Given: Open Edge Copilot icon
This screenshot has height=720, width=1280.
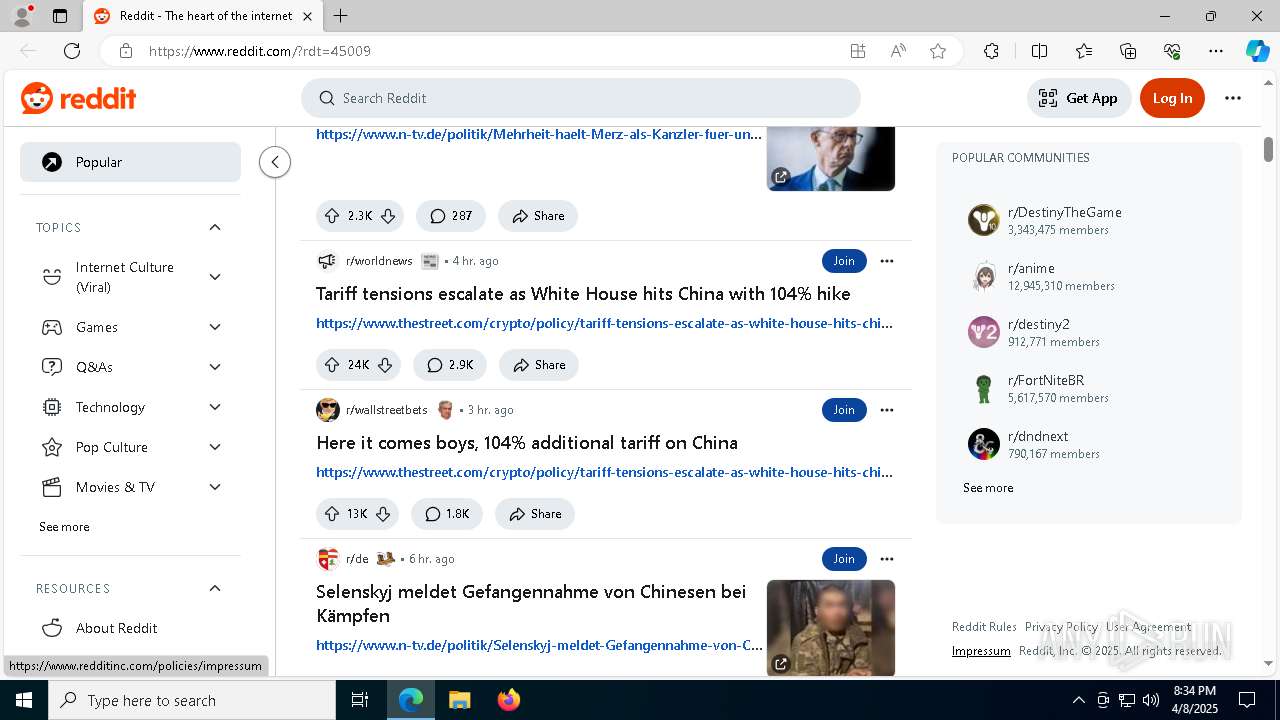Looking at the screenshot, I should (1257, 51).
